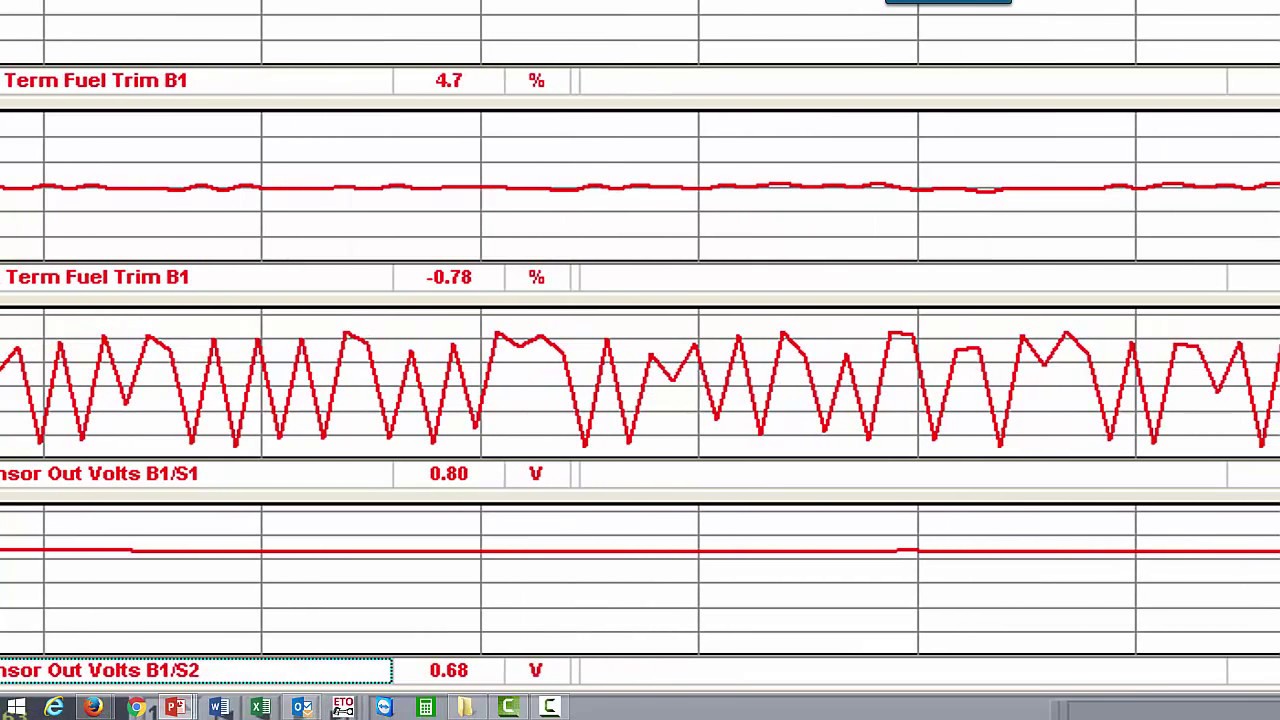This screenshot has width=1280, height=720.
Task: Open the ETO key application icon
Action: point(343,708)
